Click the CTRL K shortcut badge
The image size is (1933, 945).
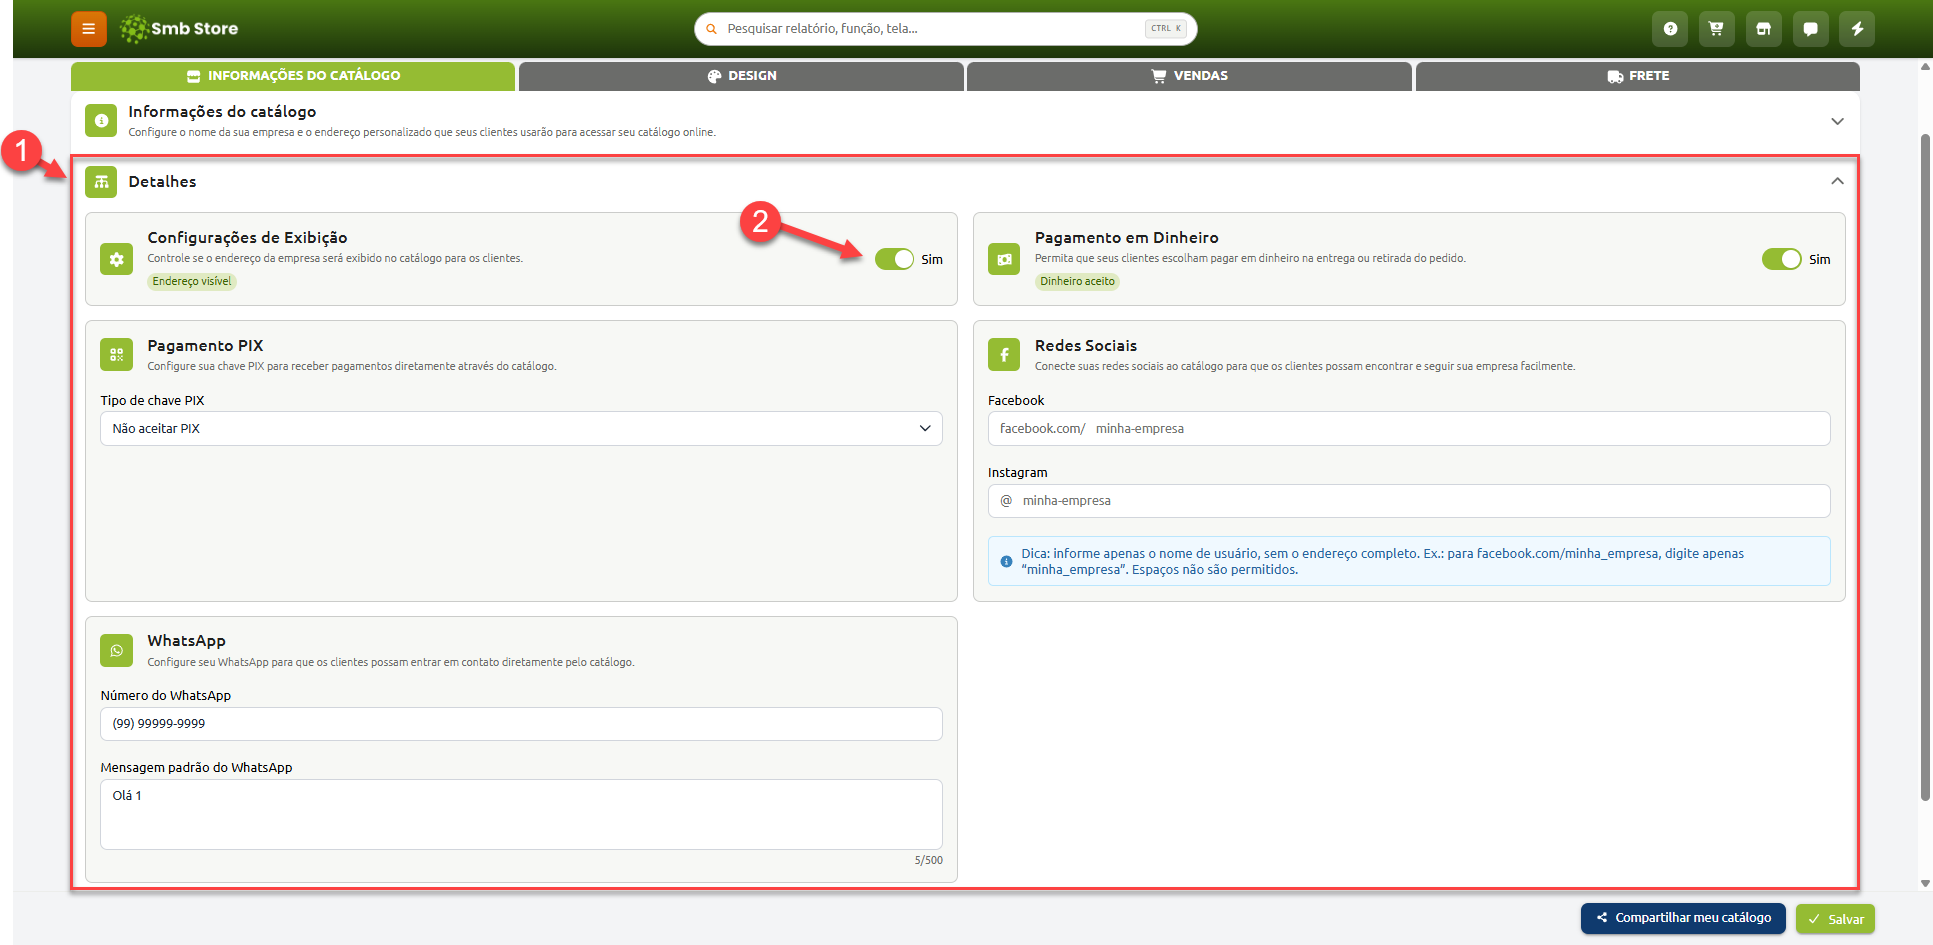[1166, 29]
